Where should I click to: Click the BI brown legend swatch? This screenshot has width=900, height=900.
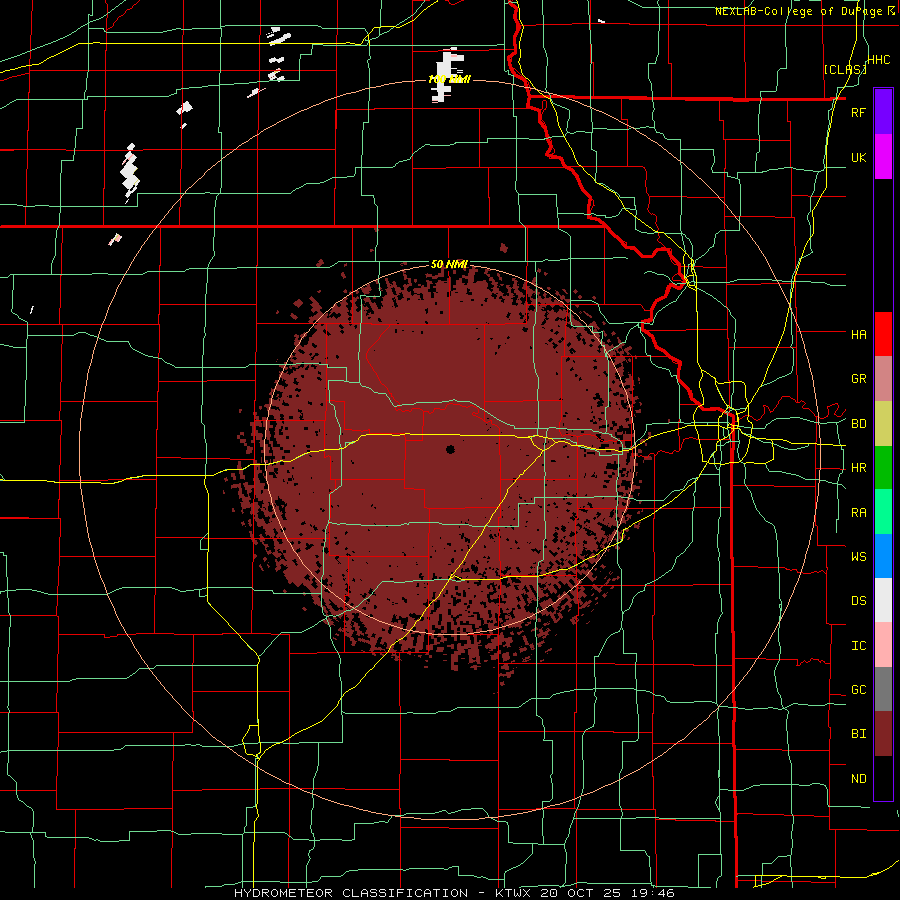pyautogui.click(x=883, y=734)
